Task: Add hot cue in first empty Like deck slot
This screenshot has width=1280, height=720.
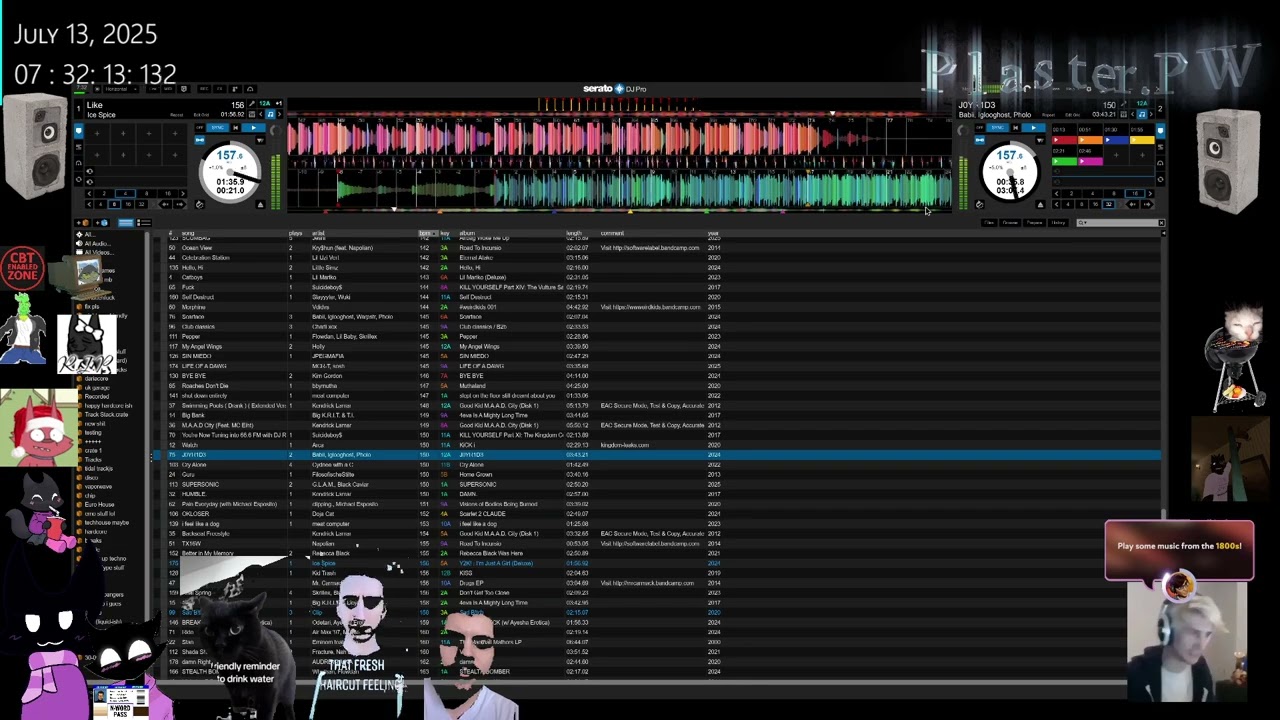Action: pyautogui.click(x=97, y=133)
